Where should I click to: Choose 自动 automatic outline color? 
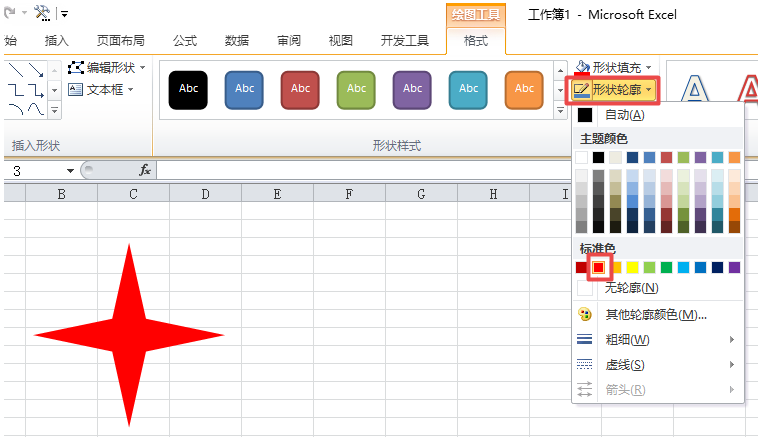coord(624,115)
